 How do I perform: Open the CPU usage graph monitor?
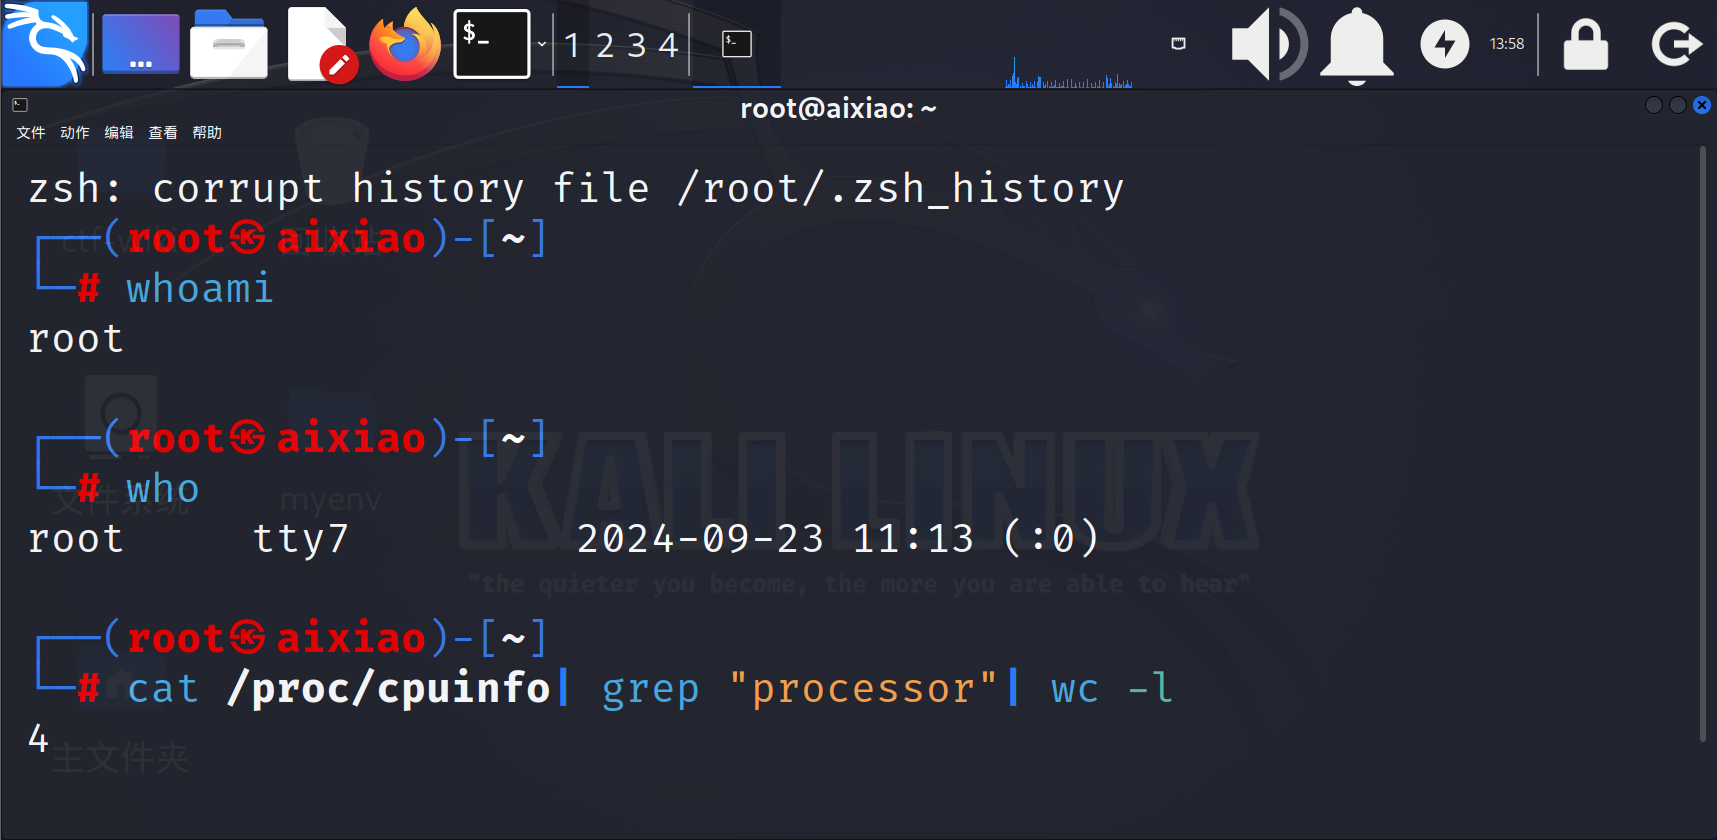(x=1068, y=72)
